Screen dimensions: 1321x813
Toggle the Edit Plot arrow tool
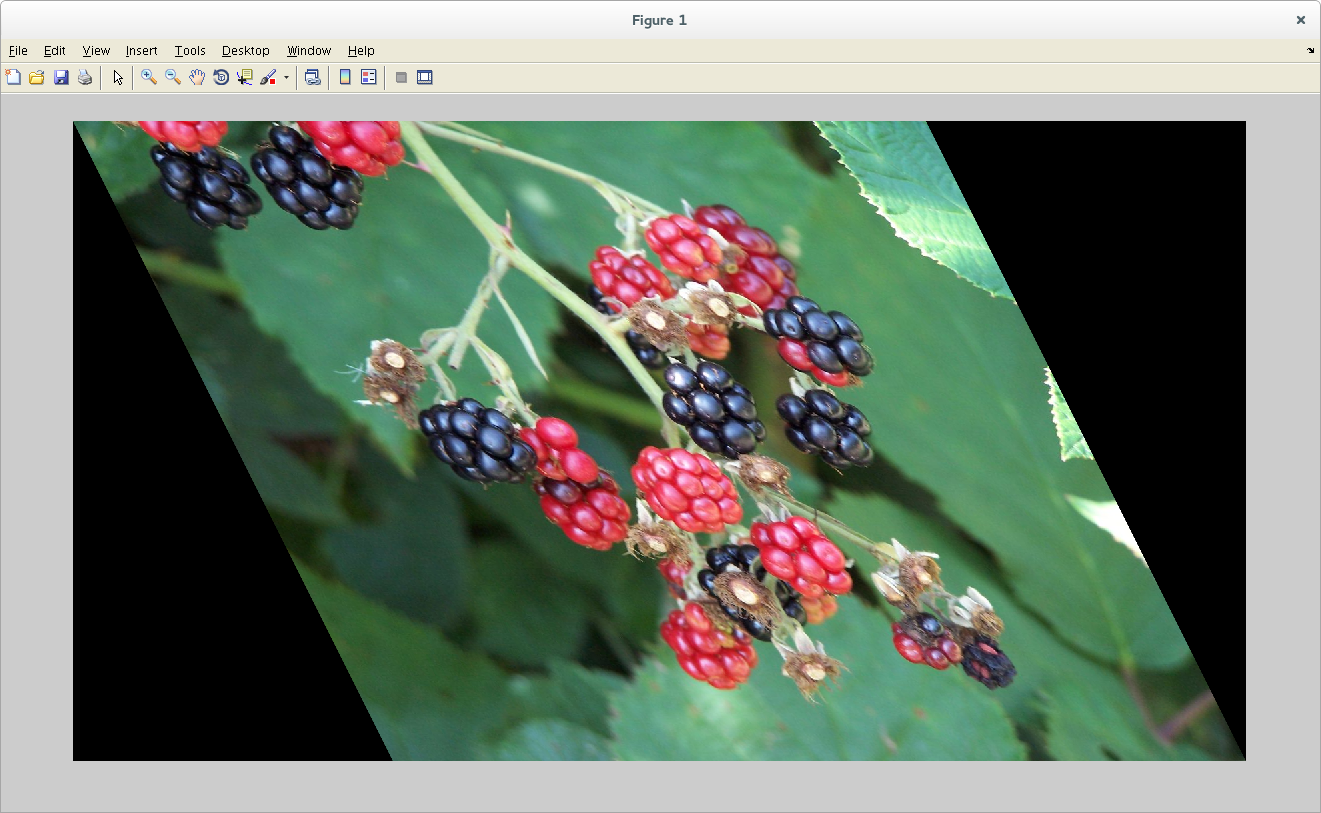point(118,77)
